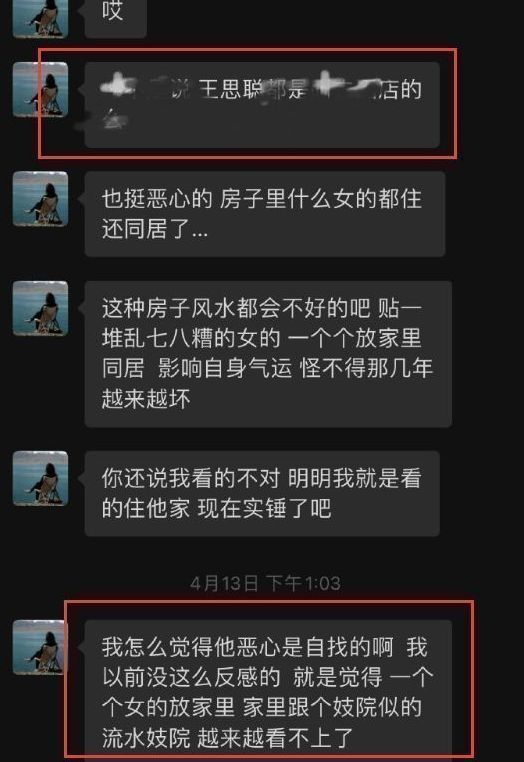Select the "现在实锤了吧" message bubble
The height and width of the screenshot is (762, 524).
(x=262, y=494)
